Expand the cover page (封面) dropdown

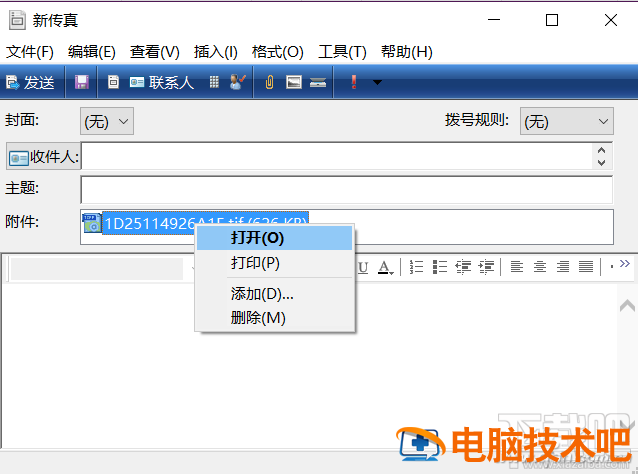[x=107, y=121]
